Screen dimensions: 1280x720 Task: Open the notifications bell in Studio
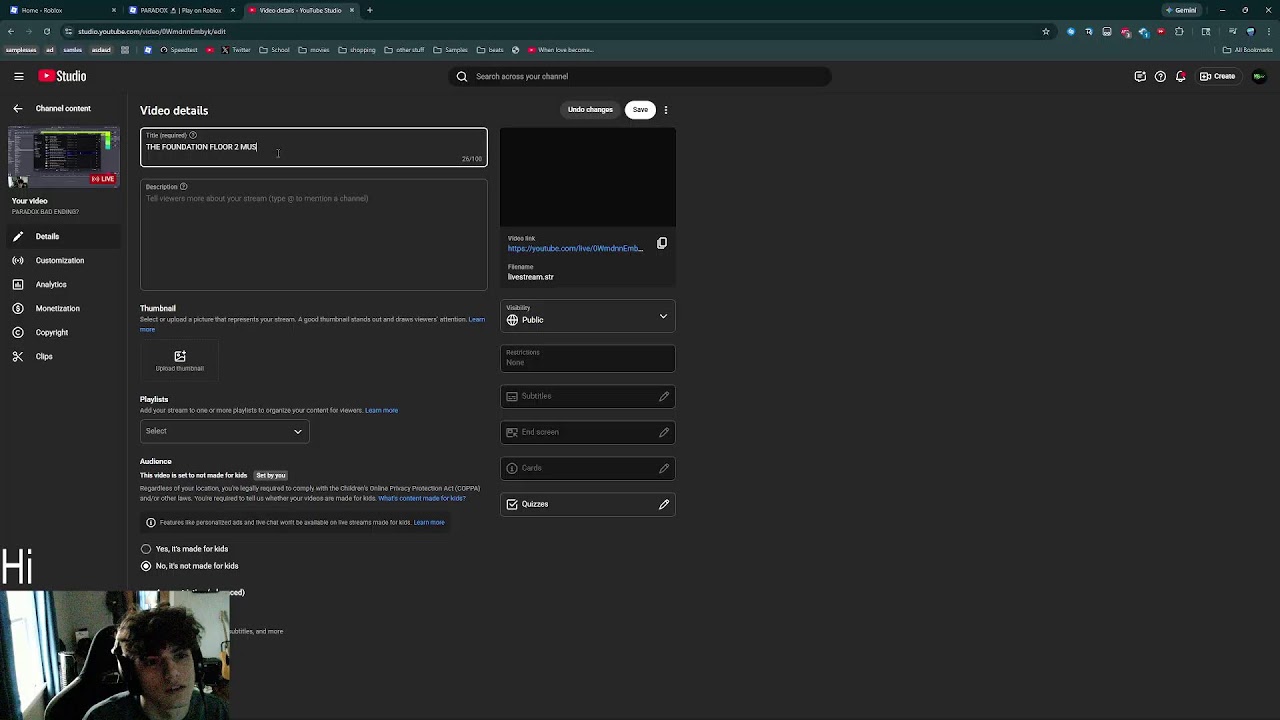(x=1181, y=76)
